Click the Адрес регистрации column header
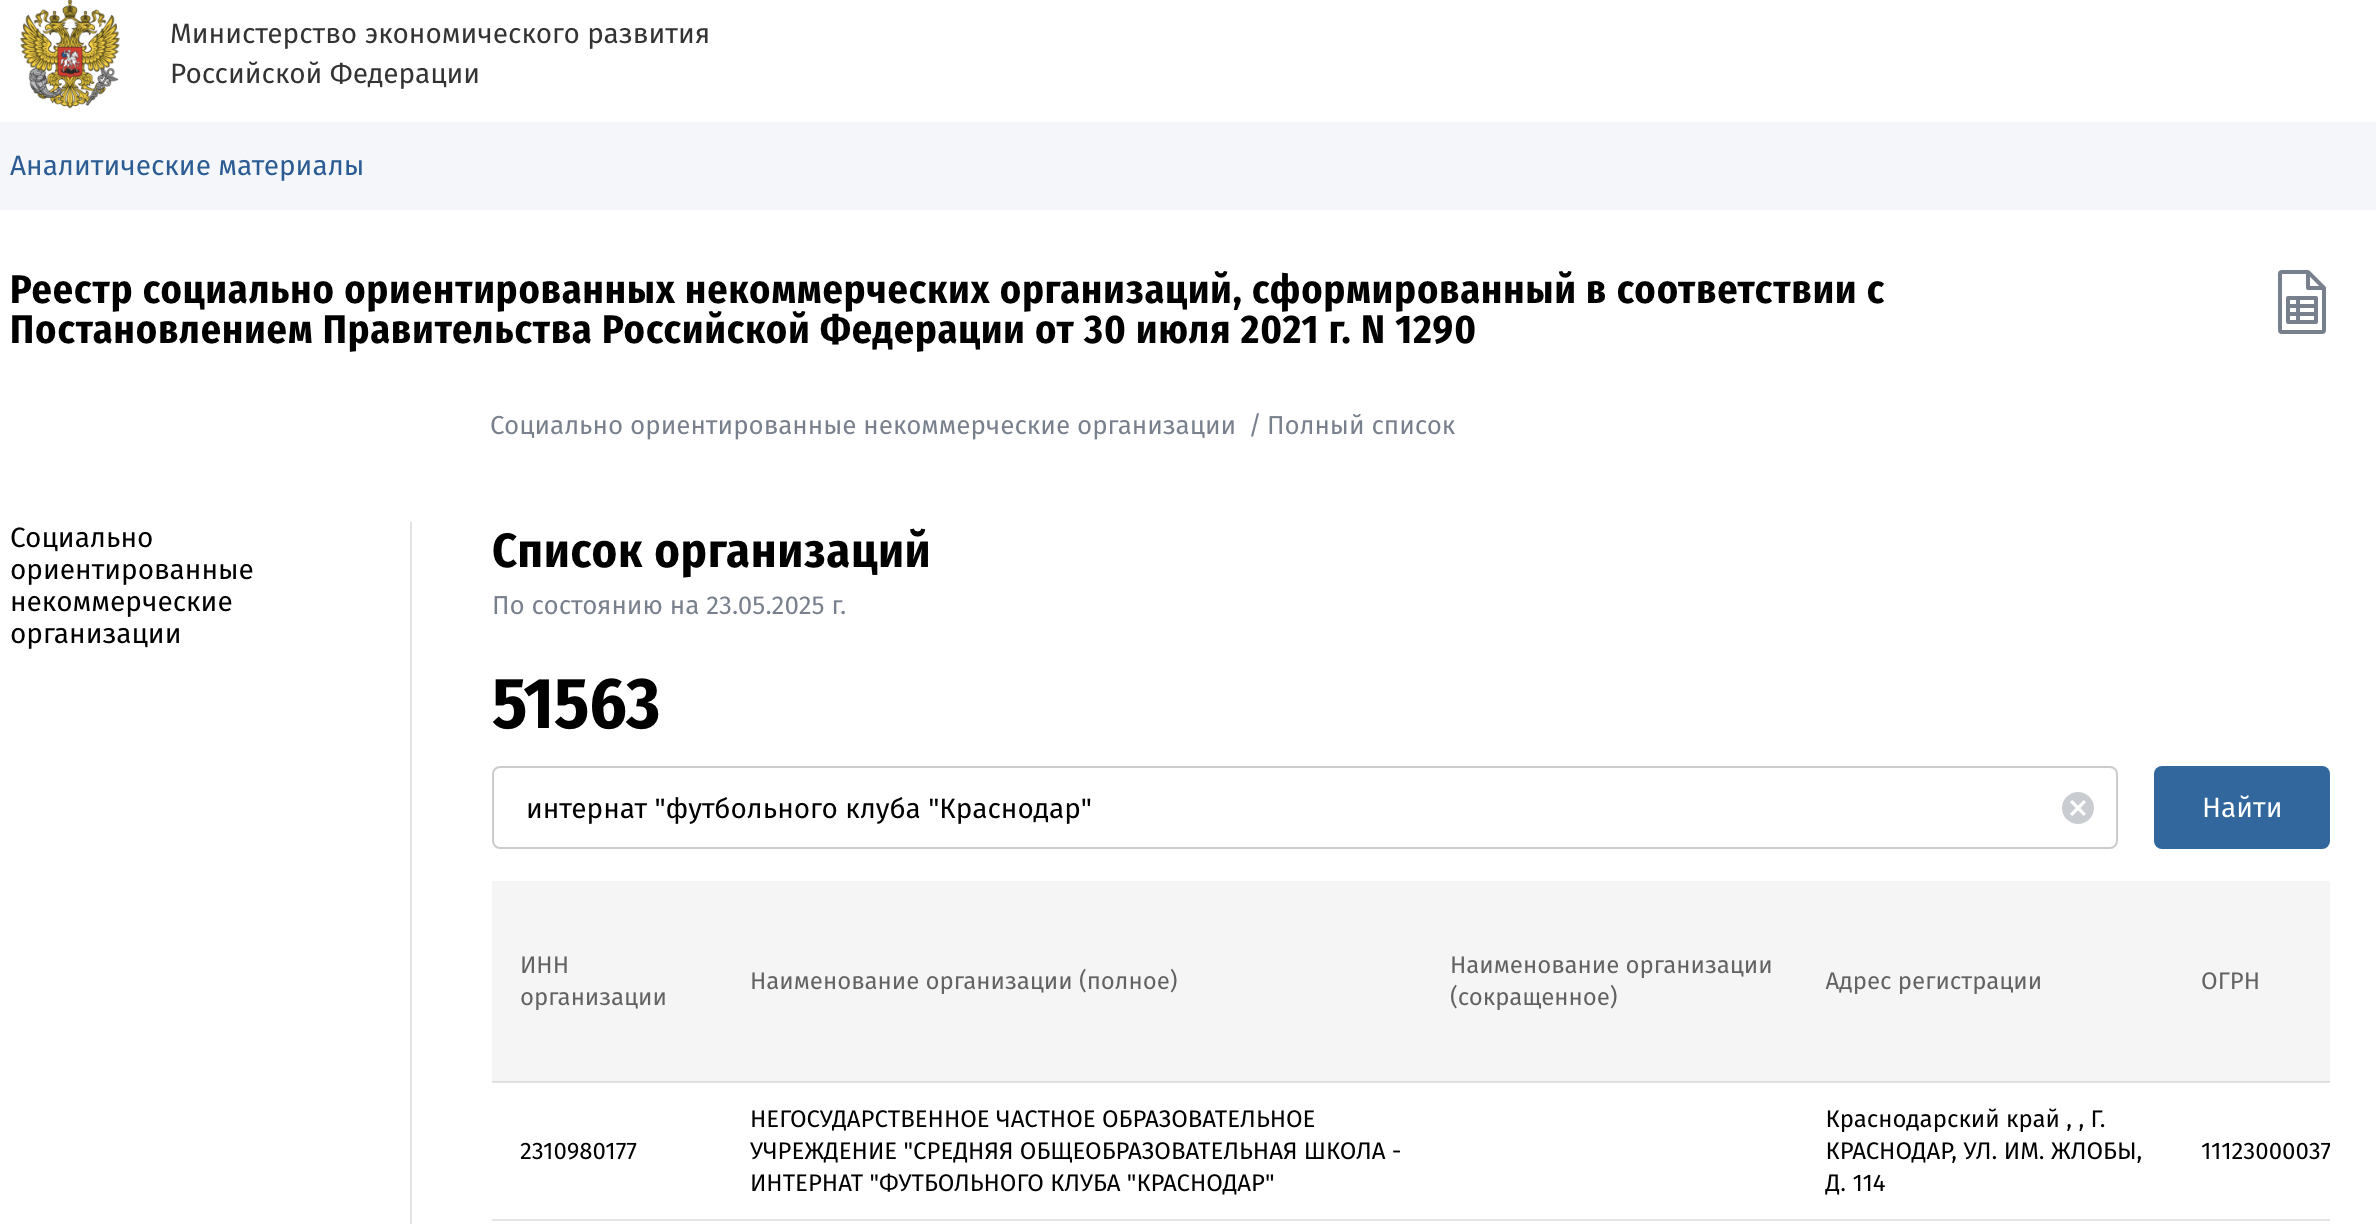The image size is (2376, 1224). [x=1933, y=981]
